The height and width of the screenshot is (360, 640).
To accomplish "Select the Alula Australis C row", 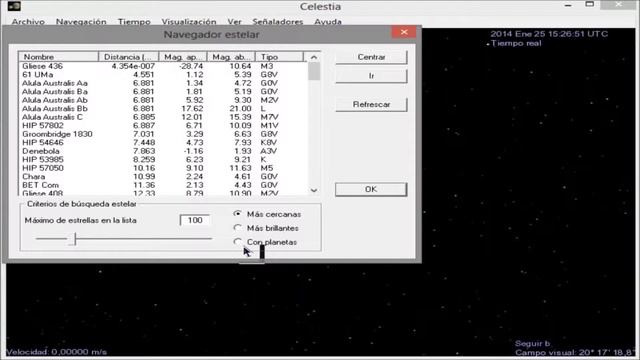I will click(163, 117).
